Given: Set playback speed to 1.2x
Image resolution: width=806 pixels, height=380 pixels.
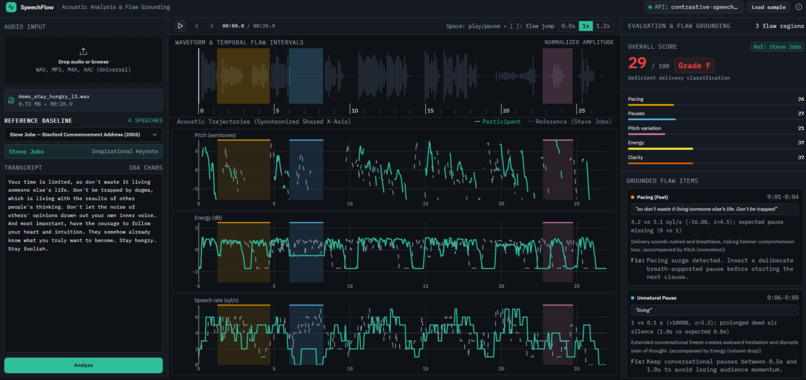Looking at the screenshot, I should (x=603, y=26).
